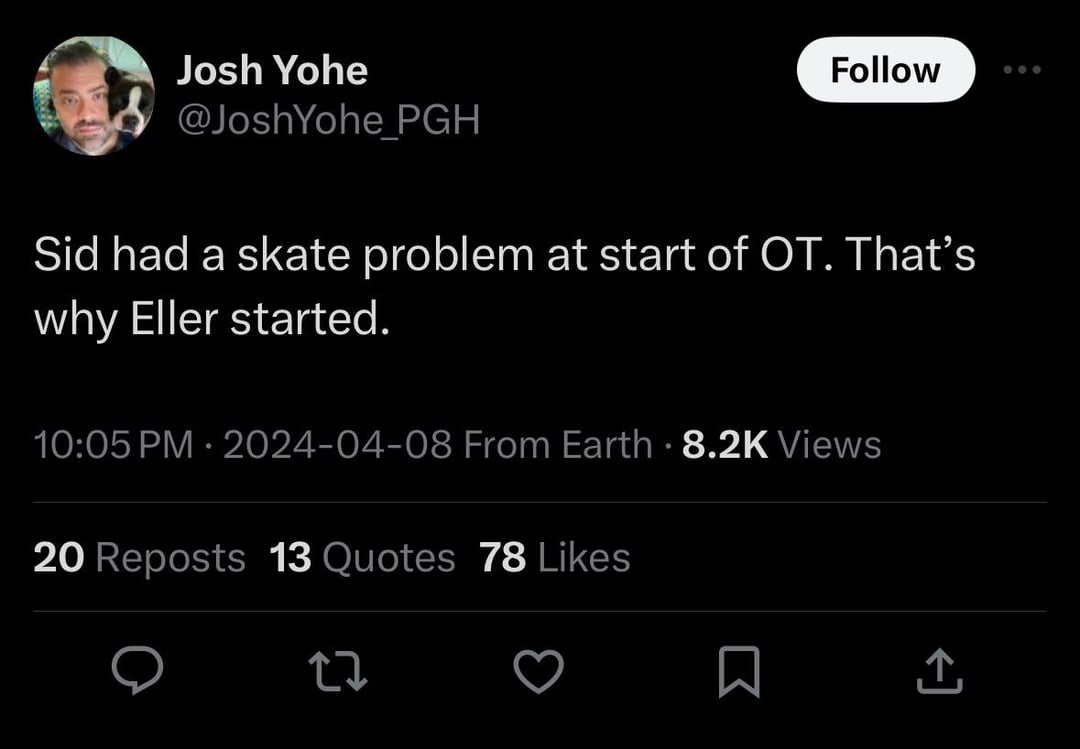Click the 10:05 PM timestamp

coord(113,444)
